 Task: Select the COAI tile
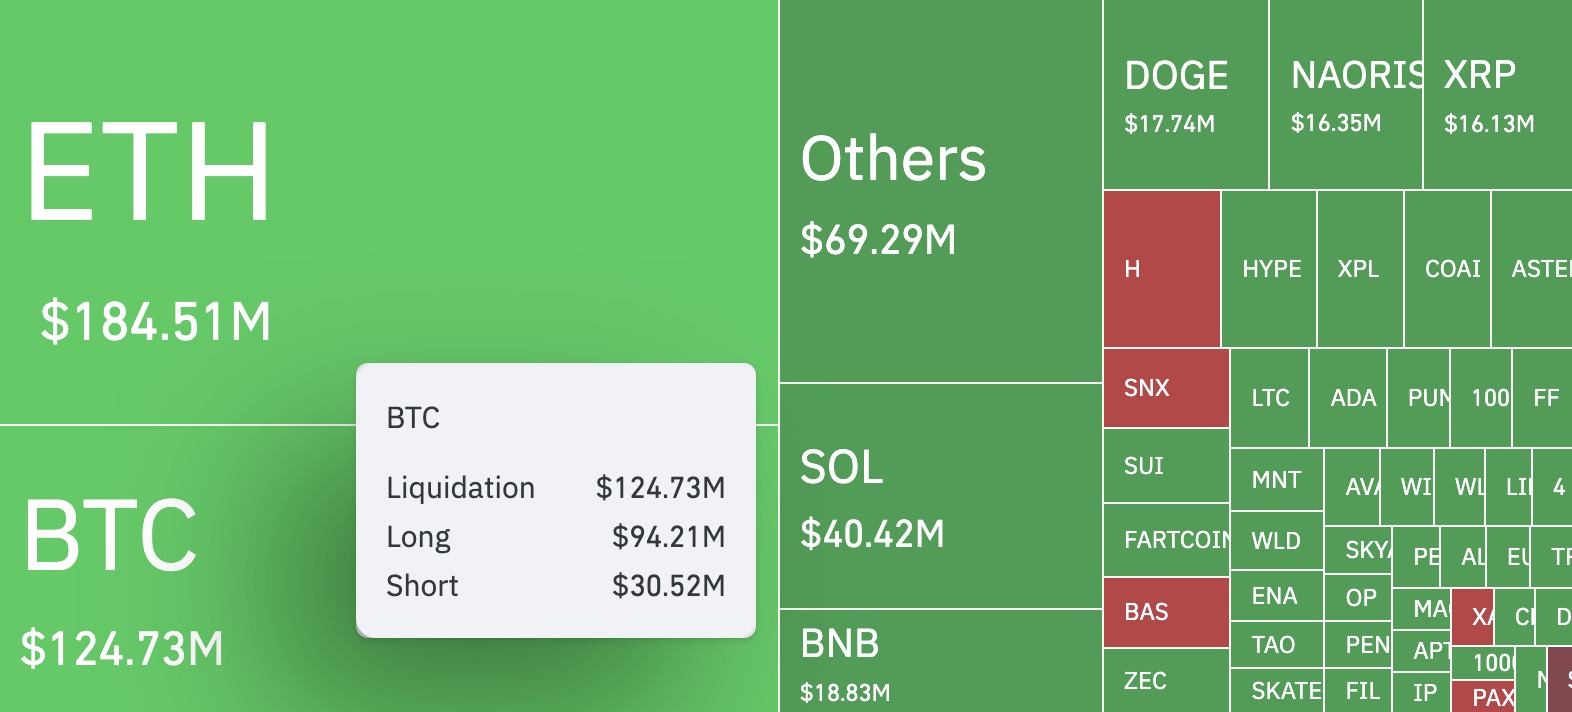1448,269
